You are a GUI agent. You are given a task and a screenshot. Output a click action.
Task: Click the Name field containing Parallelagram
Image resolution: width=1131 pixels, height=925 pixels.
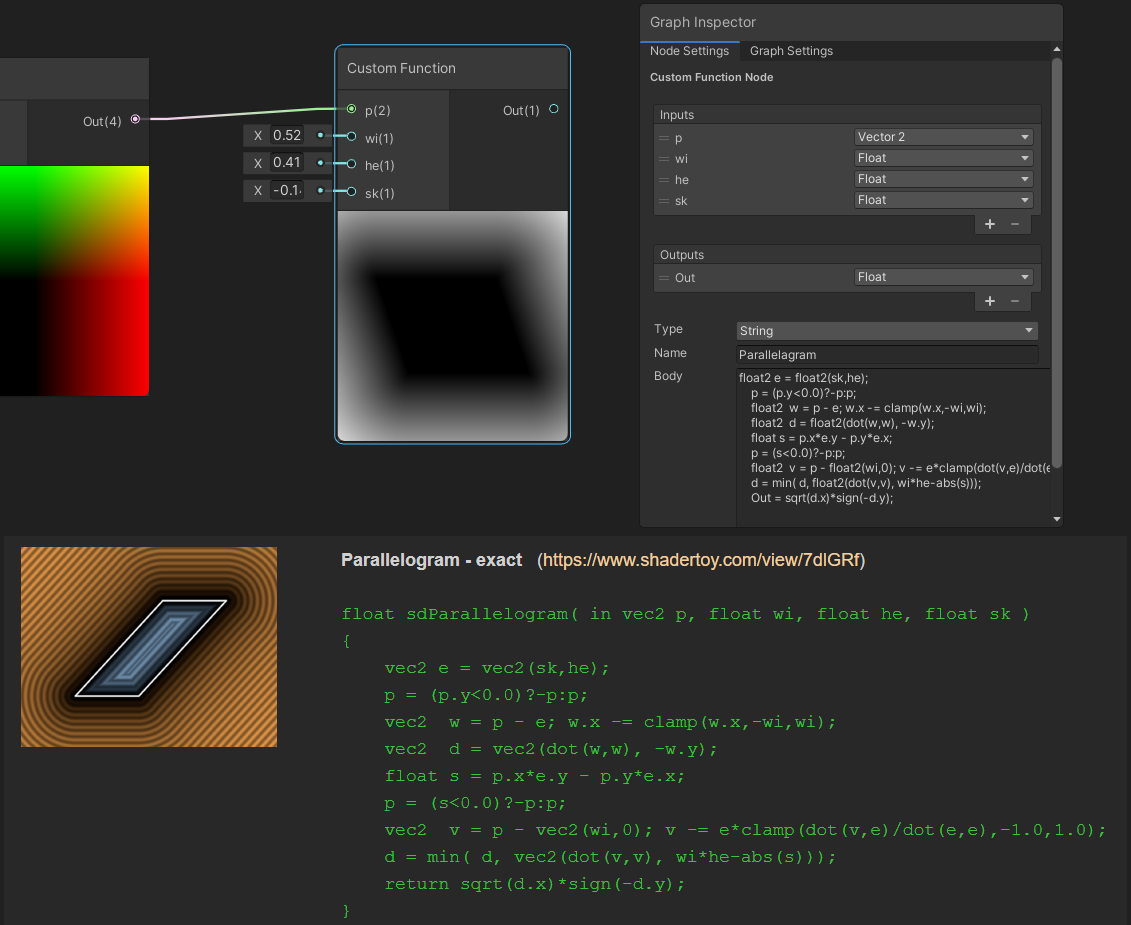(x=886, y=355)
